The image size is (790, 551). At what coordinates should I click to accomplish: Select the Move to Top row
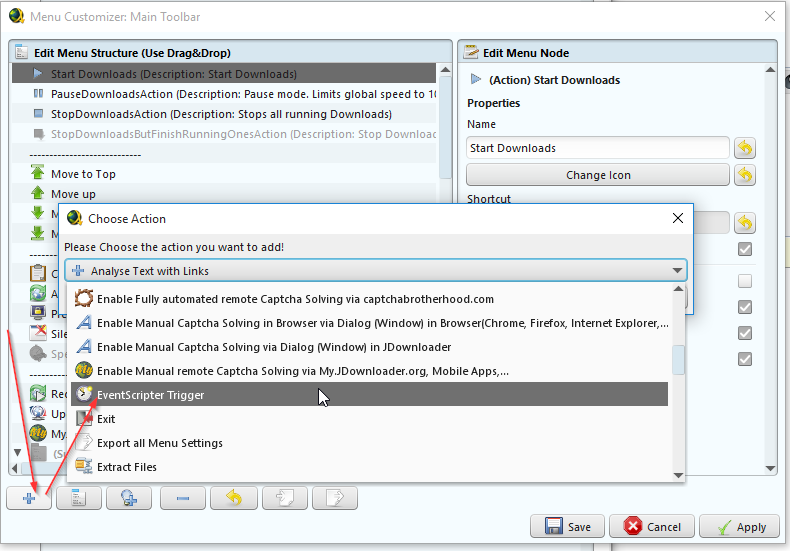point(224,174)
